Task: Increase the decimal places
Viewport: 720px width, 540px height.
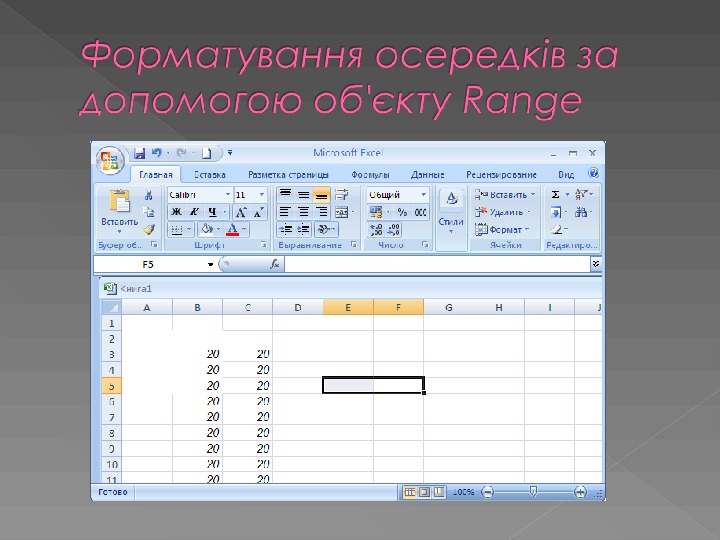Action: pos(376,229)
